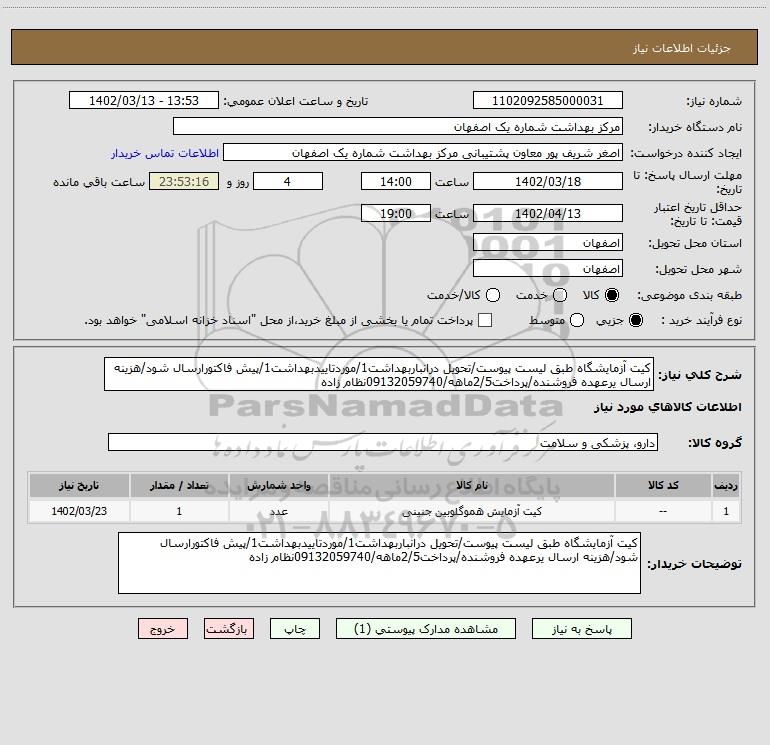Click the تاریخ نیاز column header

tap(79, 486)
